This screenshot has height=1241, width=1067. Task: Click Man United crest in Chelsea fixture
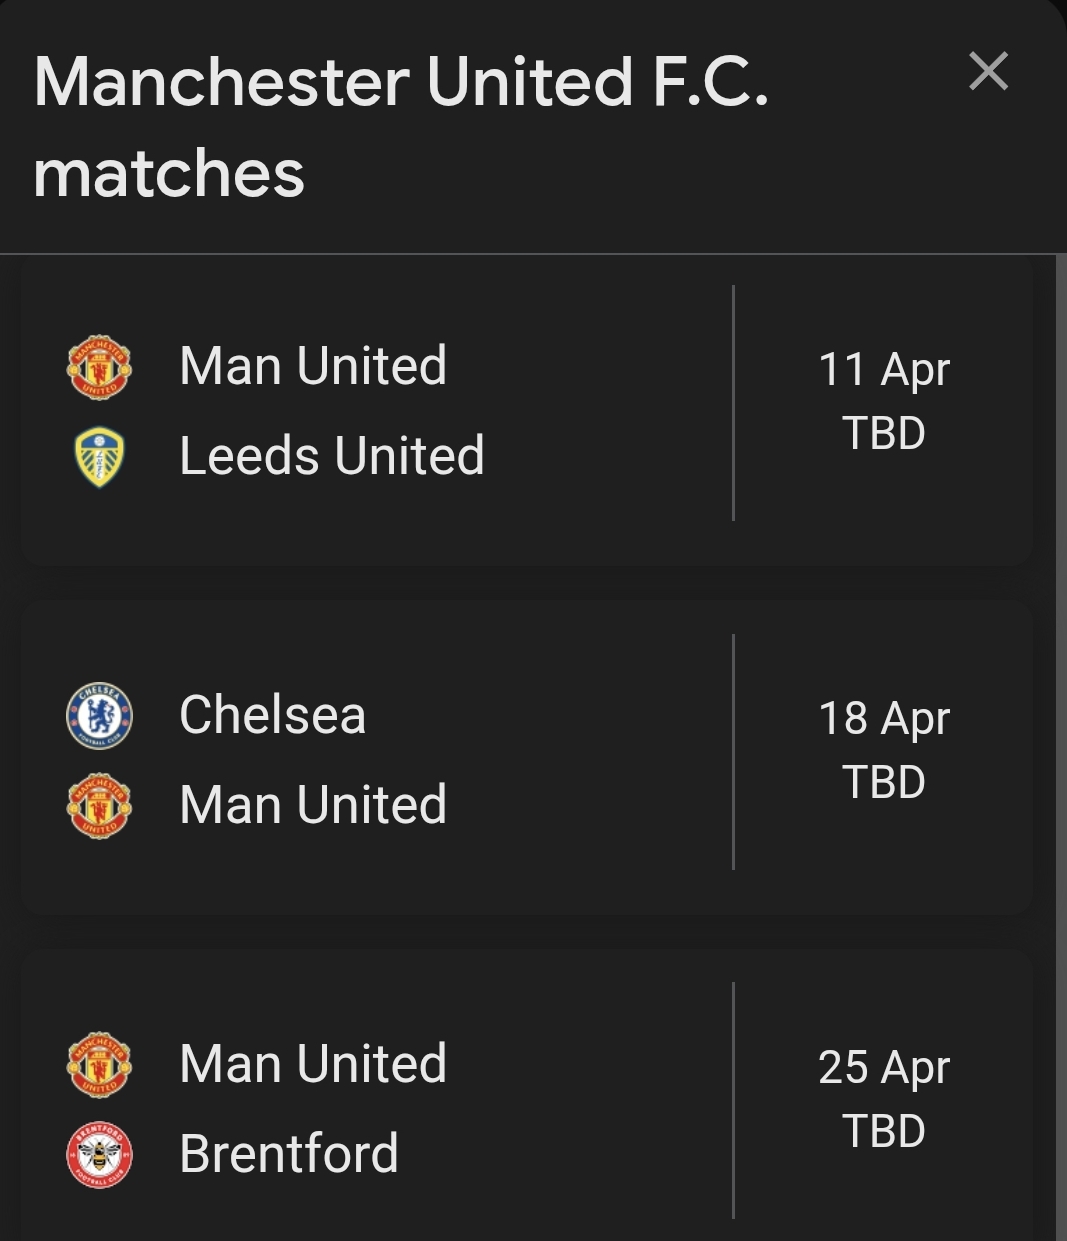click(99, 805)
